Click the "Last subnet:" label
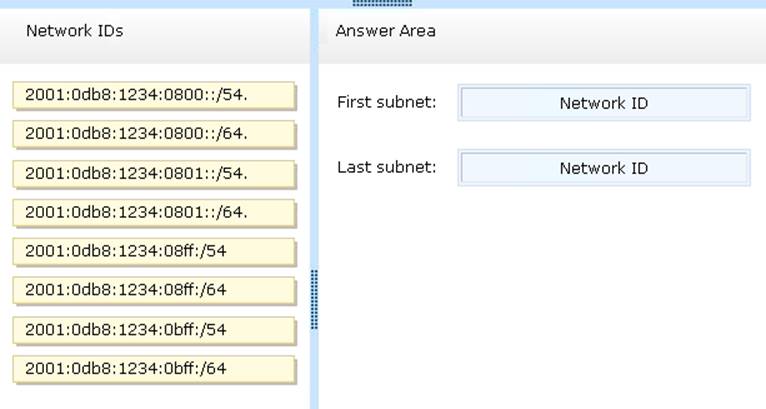Screen dimensions: 766x409 386,167
